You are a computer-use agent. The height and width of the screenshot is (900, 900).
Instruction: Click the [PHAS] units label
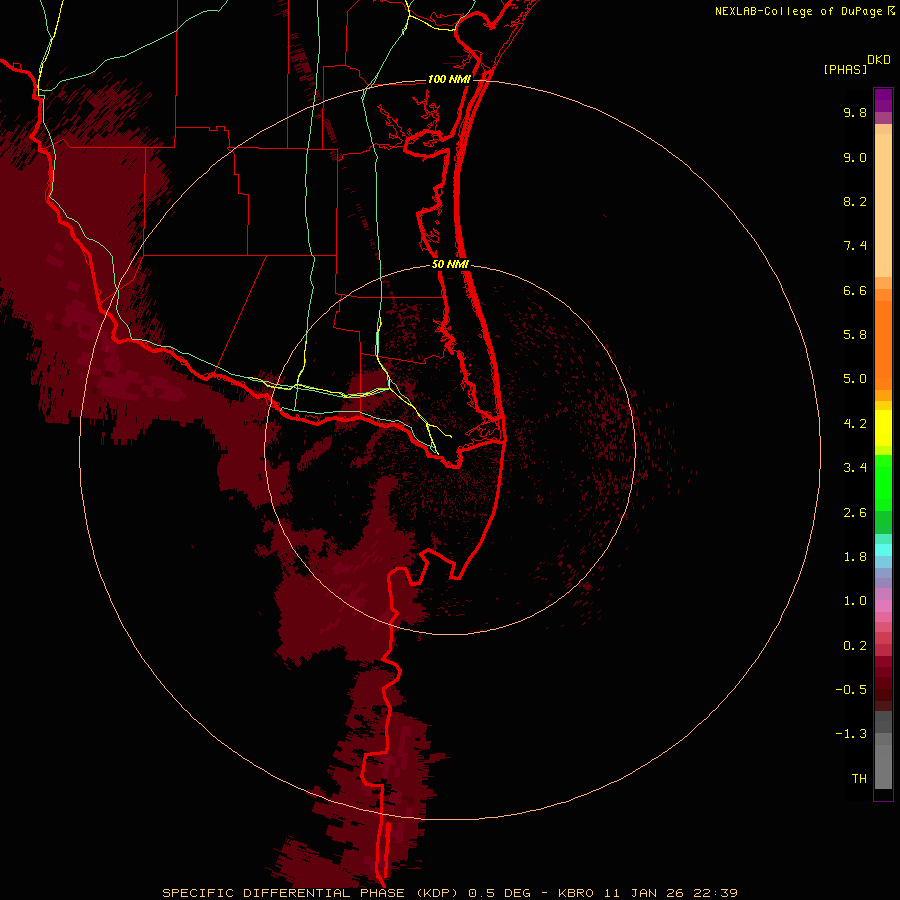pos(845,69)
